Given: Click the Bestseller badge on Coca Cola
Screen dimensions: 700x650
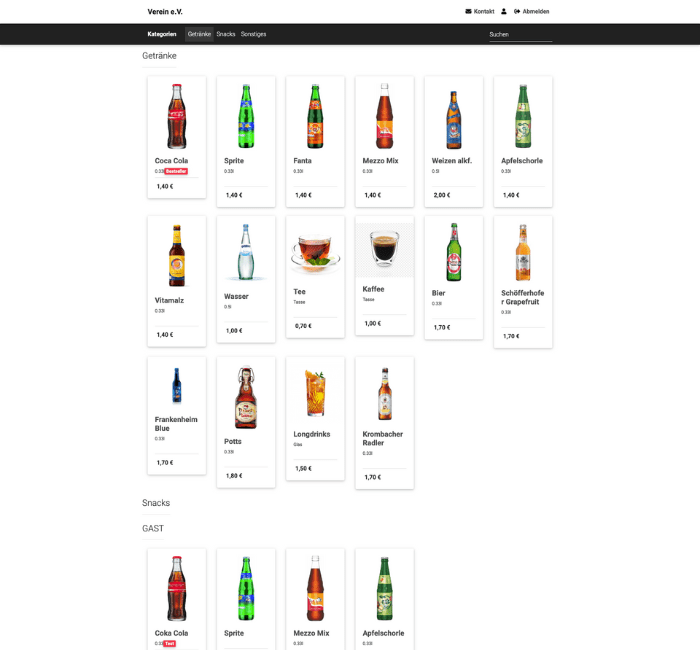Looking at the screenshot, I should coord(176,171).
